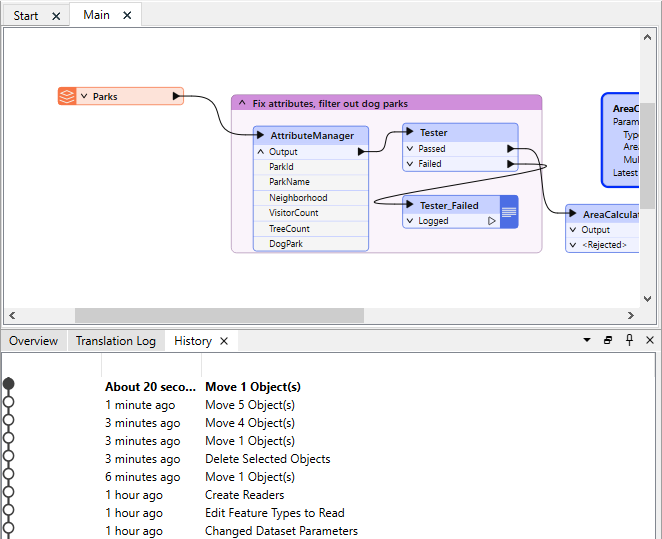The width and height of the screenshot is (662, 539).
Task: Click the canvas horizontal scrollbar thumb
Action: pos(218,316)
